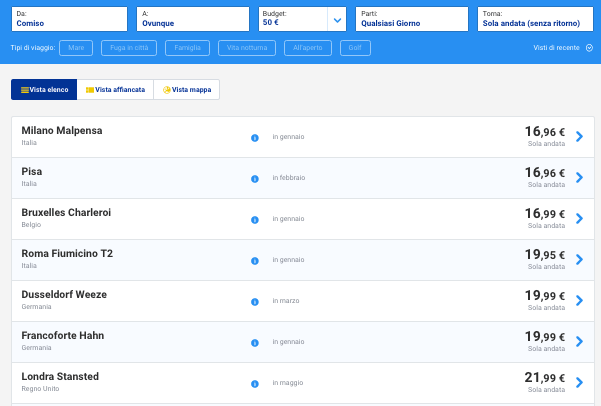The image size is (601, 406).
Task: Enable the Vita notturna trip filter
Action: click(x=246, y=47)
